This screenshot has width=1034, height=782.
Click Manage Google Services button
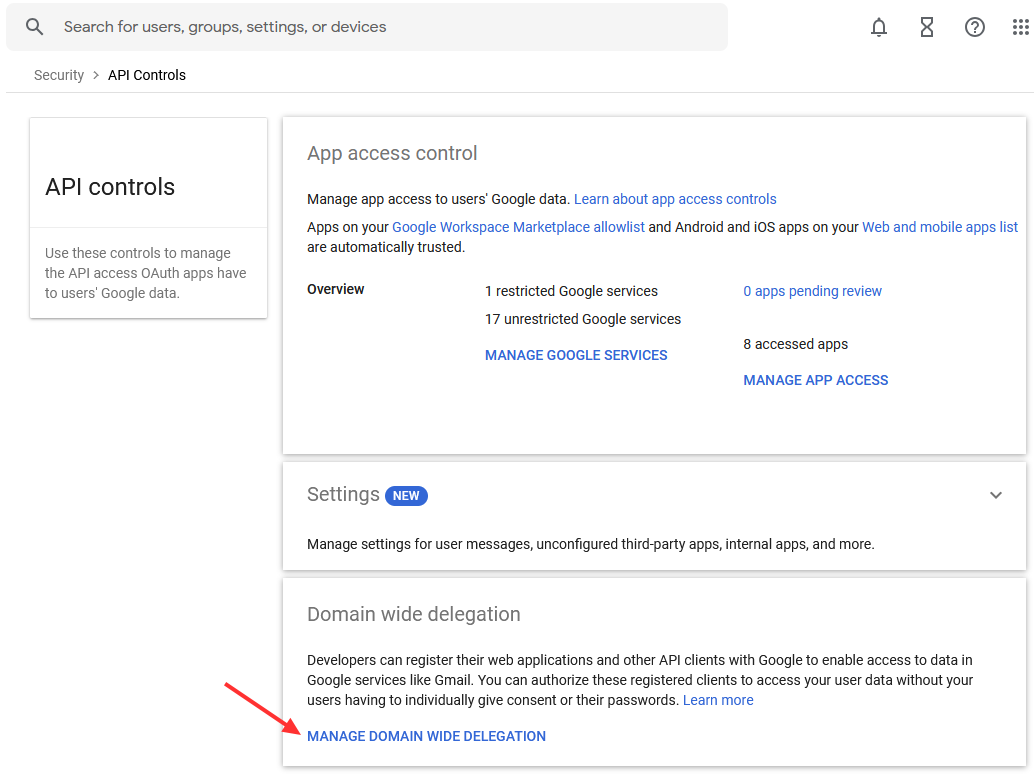click(x=576, y=355)
